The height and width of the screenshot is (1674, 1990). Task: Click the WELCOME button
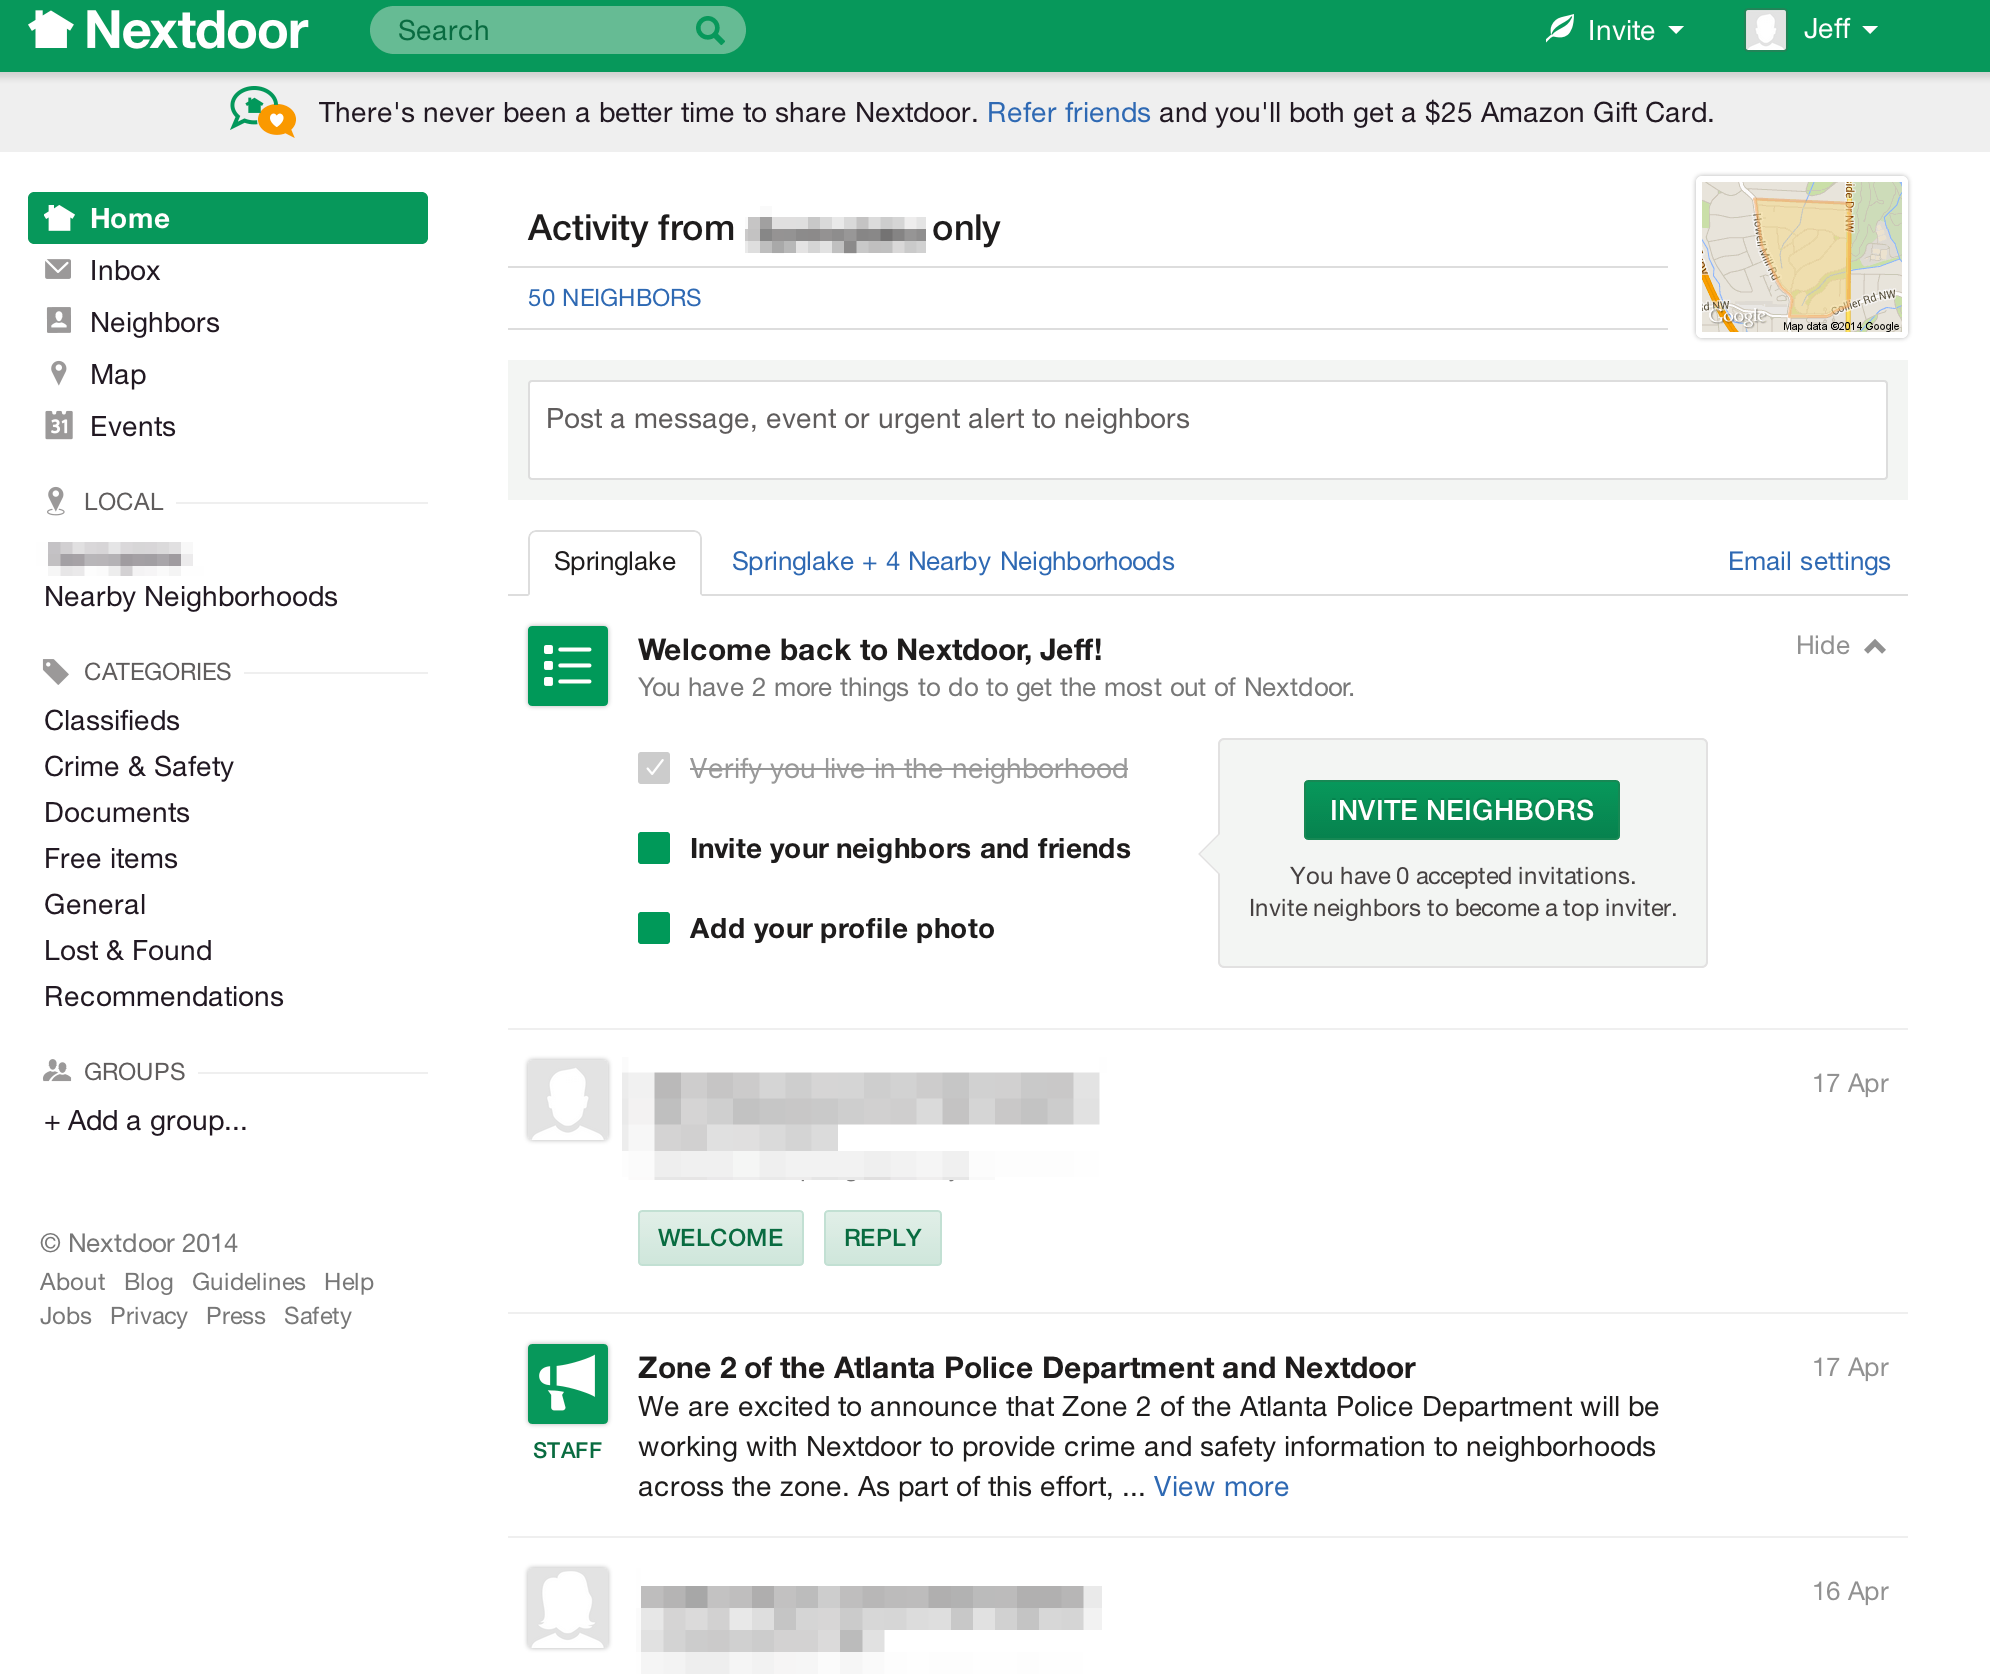point(721,1238)
